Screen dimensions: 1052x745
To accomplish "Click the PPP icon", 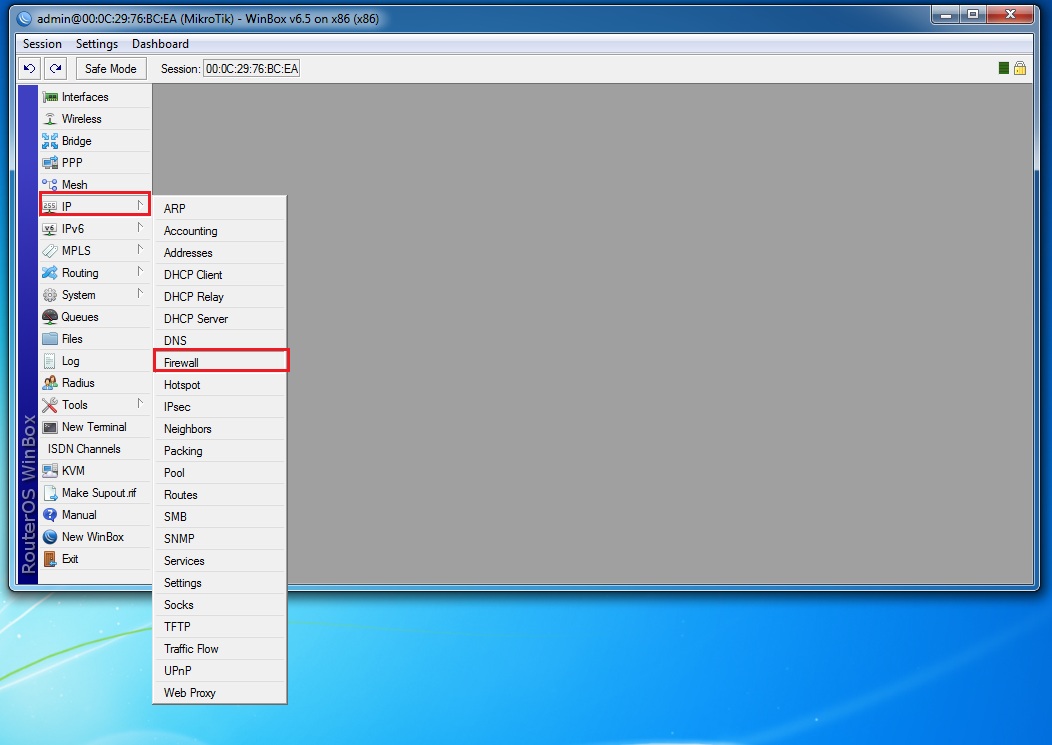I will point(50,162).
